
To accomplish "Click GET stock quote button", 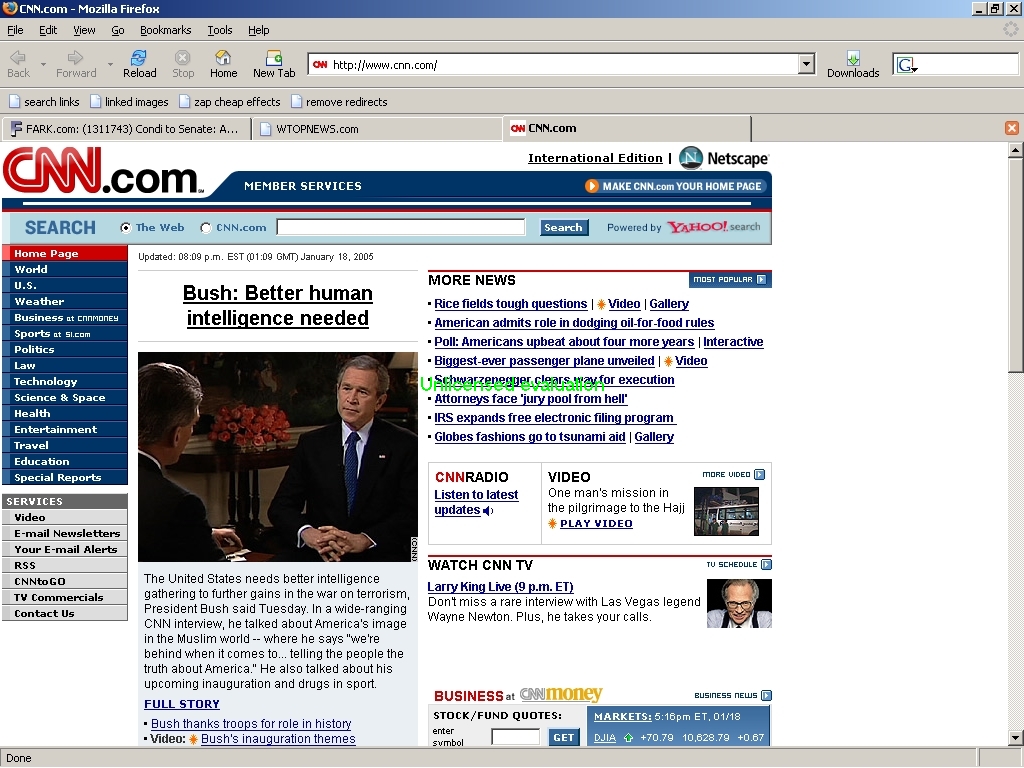I will click(564, 737).
